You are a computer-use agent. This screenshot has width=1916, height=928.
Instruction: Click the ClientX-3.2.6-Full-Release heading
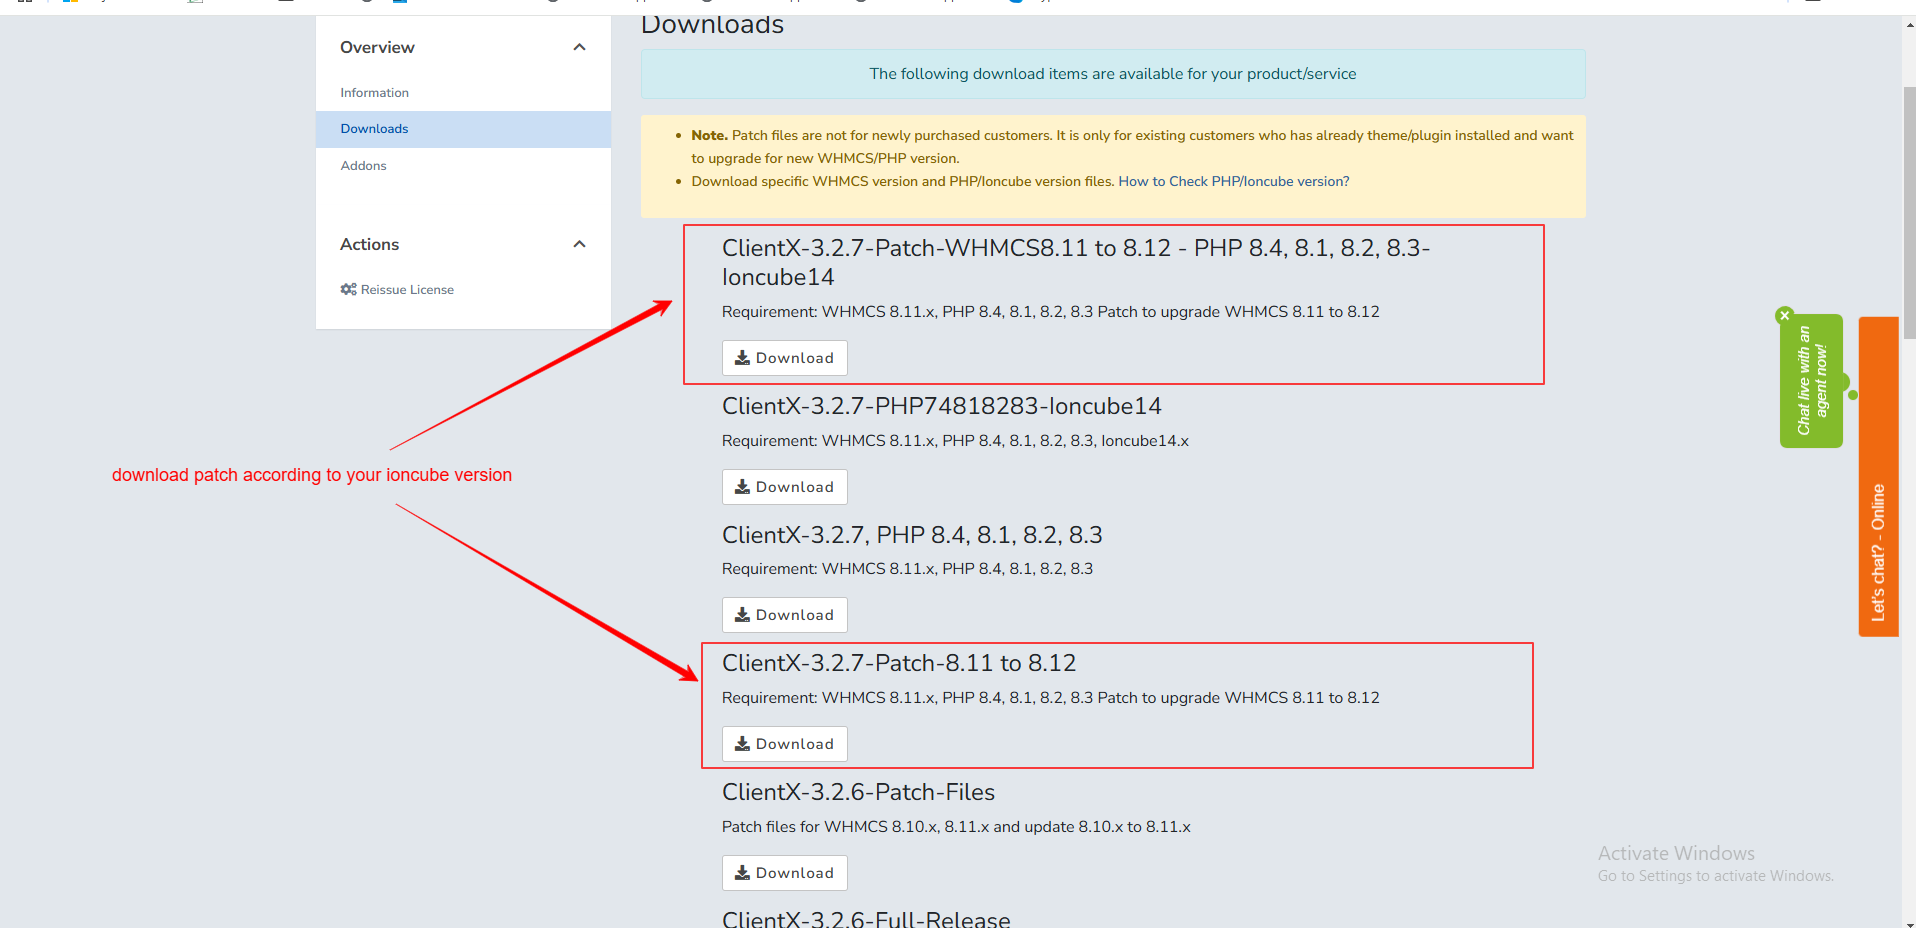point(866,918)
